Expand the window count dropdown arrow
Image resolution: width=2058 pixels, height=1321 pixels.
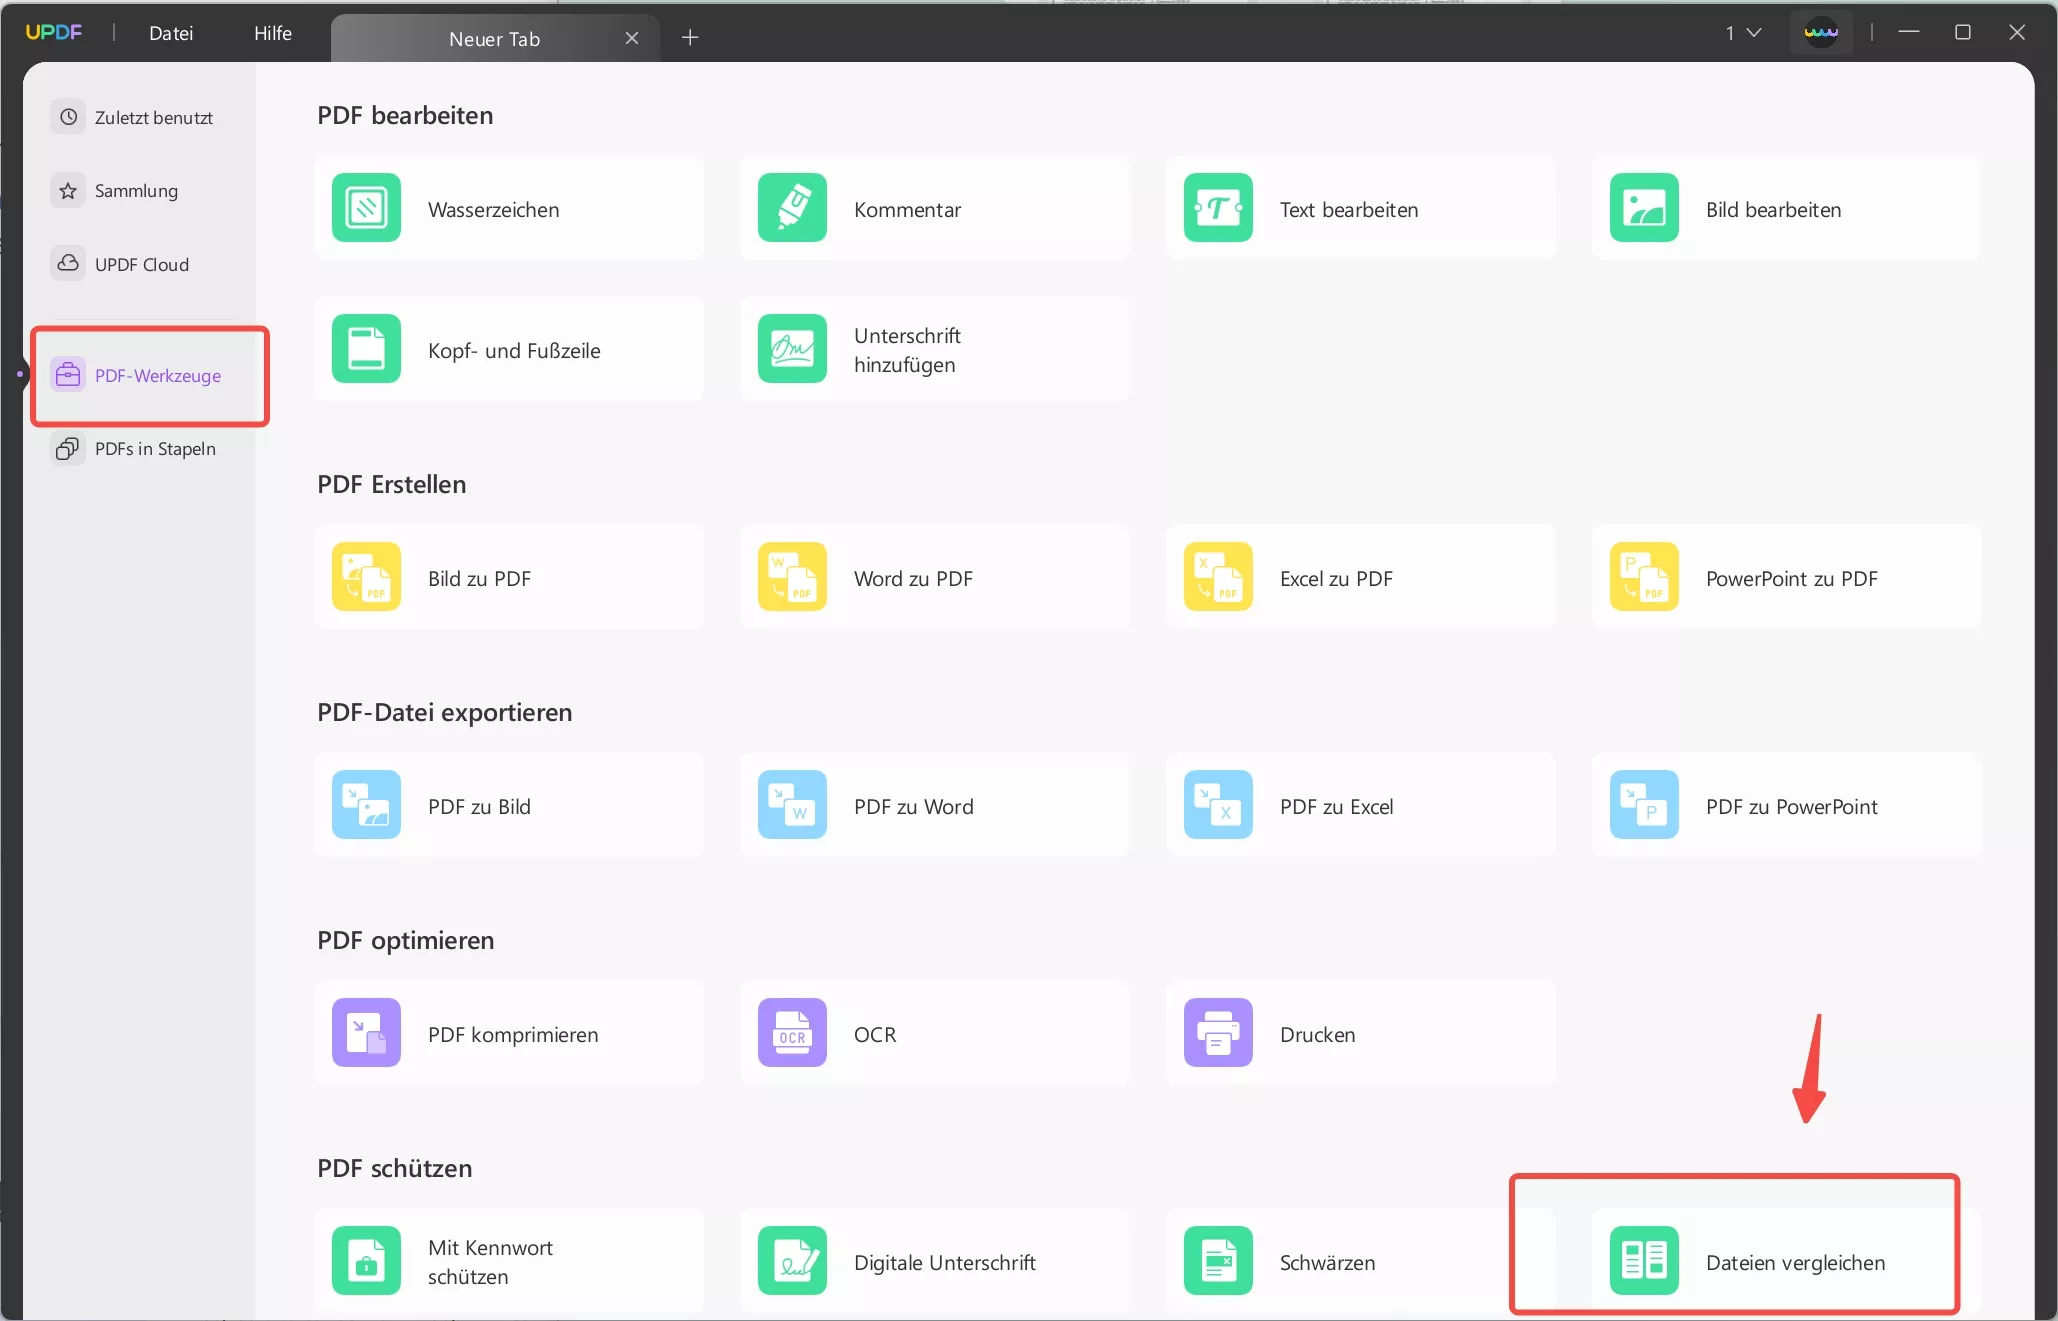pyautogui.click(x=1753, y=33)
